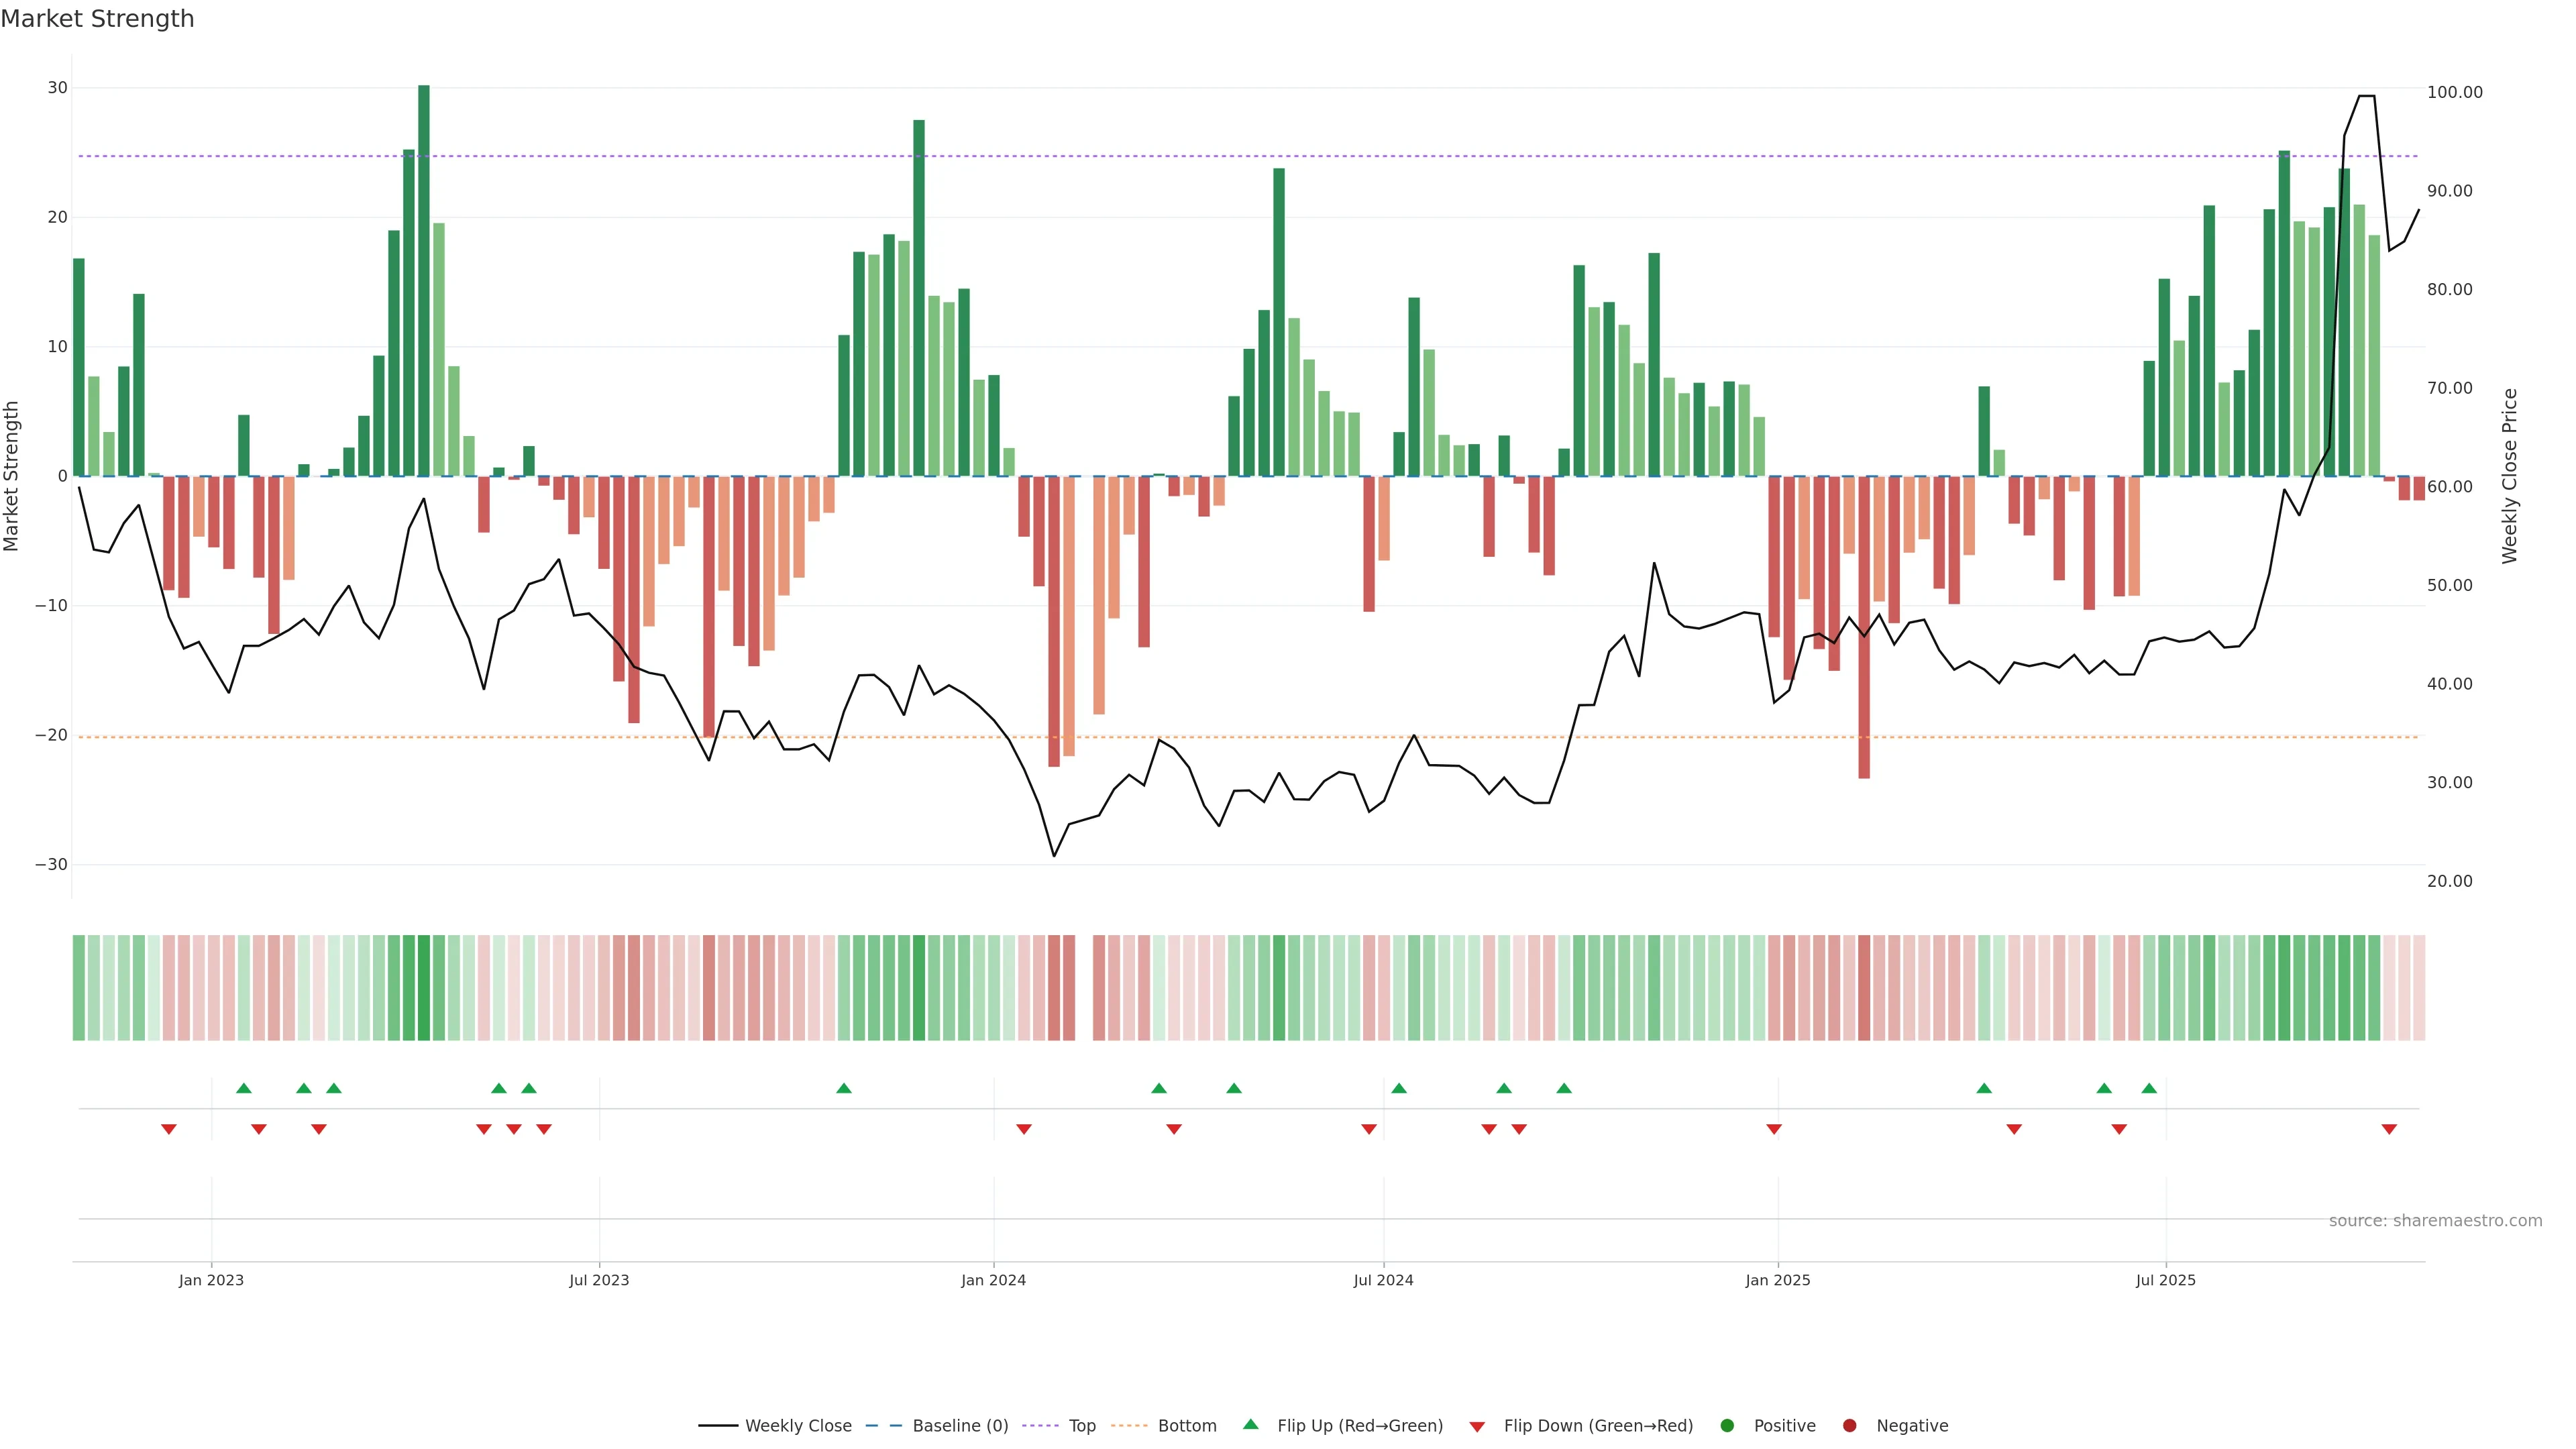Click the Weekly Close Price axis title
Image resolution: width=2576 pixels, height=1449 pixels.
click(x=2509, y=476)
